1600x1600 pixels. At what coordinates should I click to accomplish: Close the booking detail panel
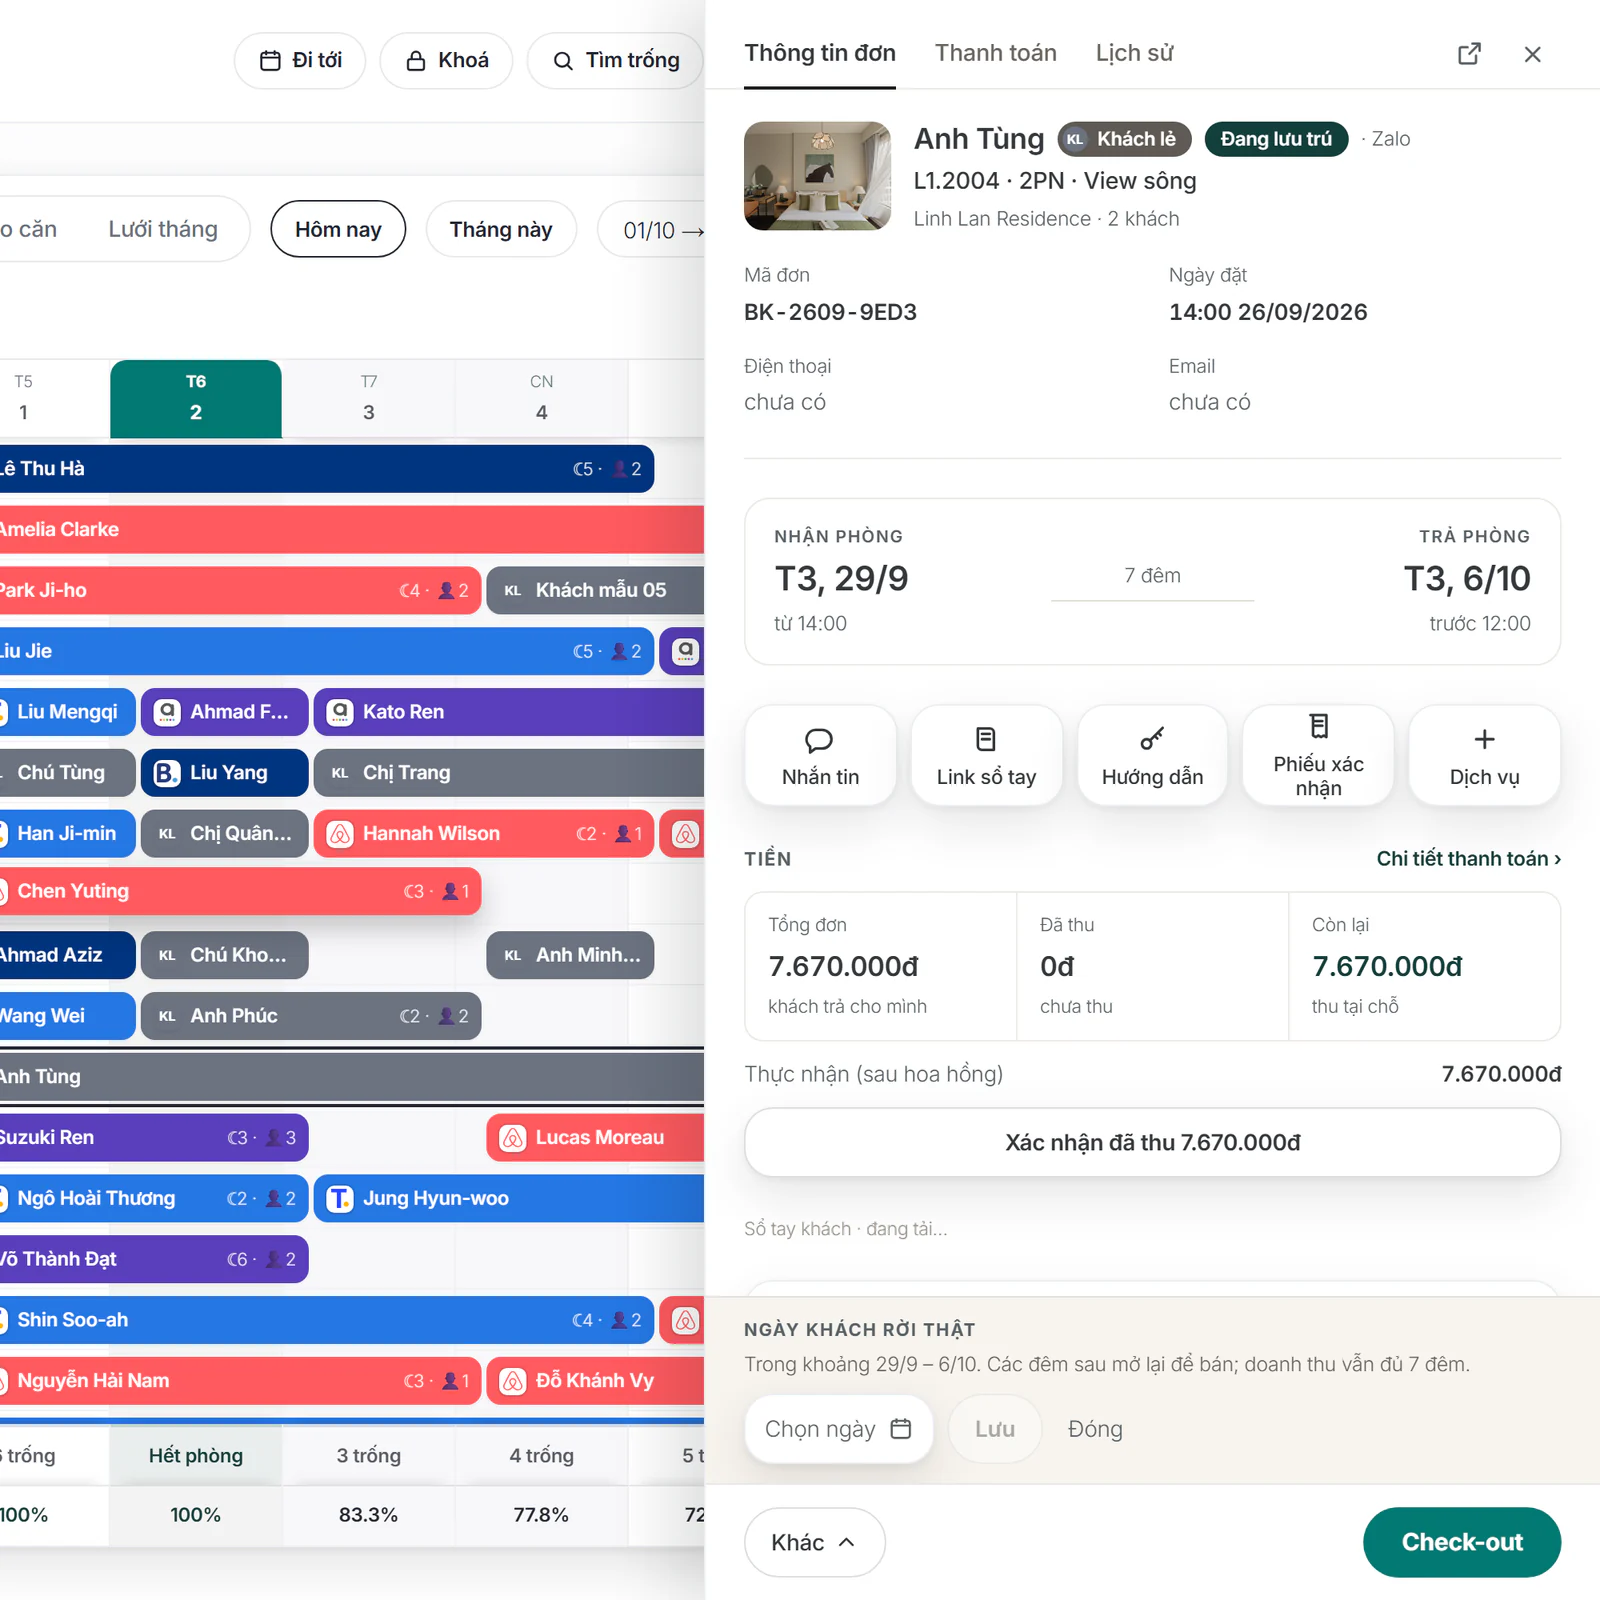(1532, 54)
